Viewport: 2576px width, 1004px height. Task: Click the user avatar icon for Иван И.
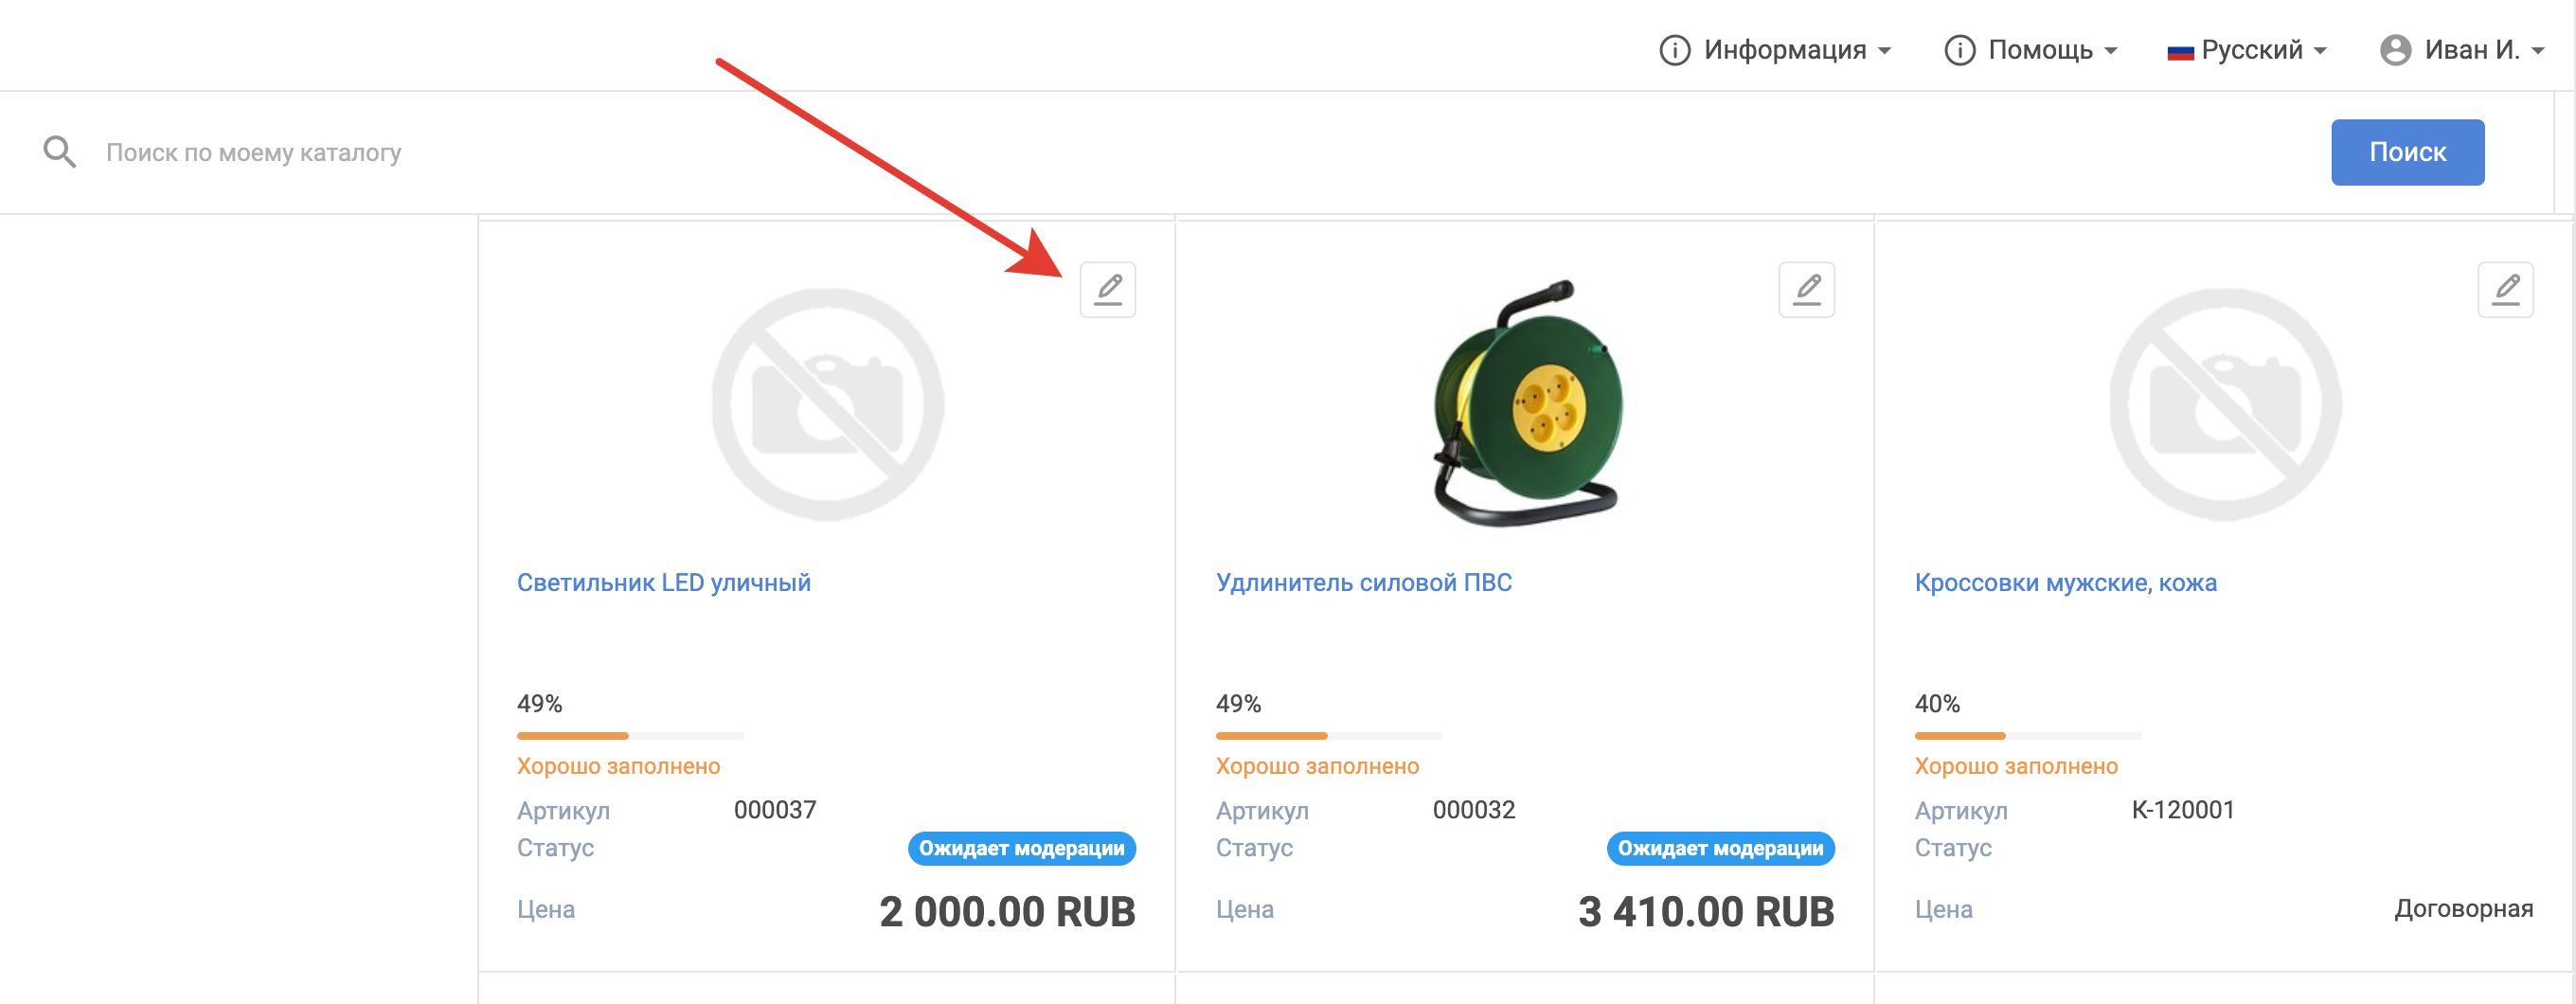(x=2395, y=50)
